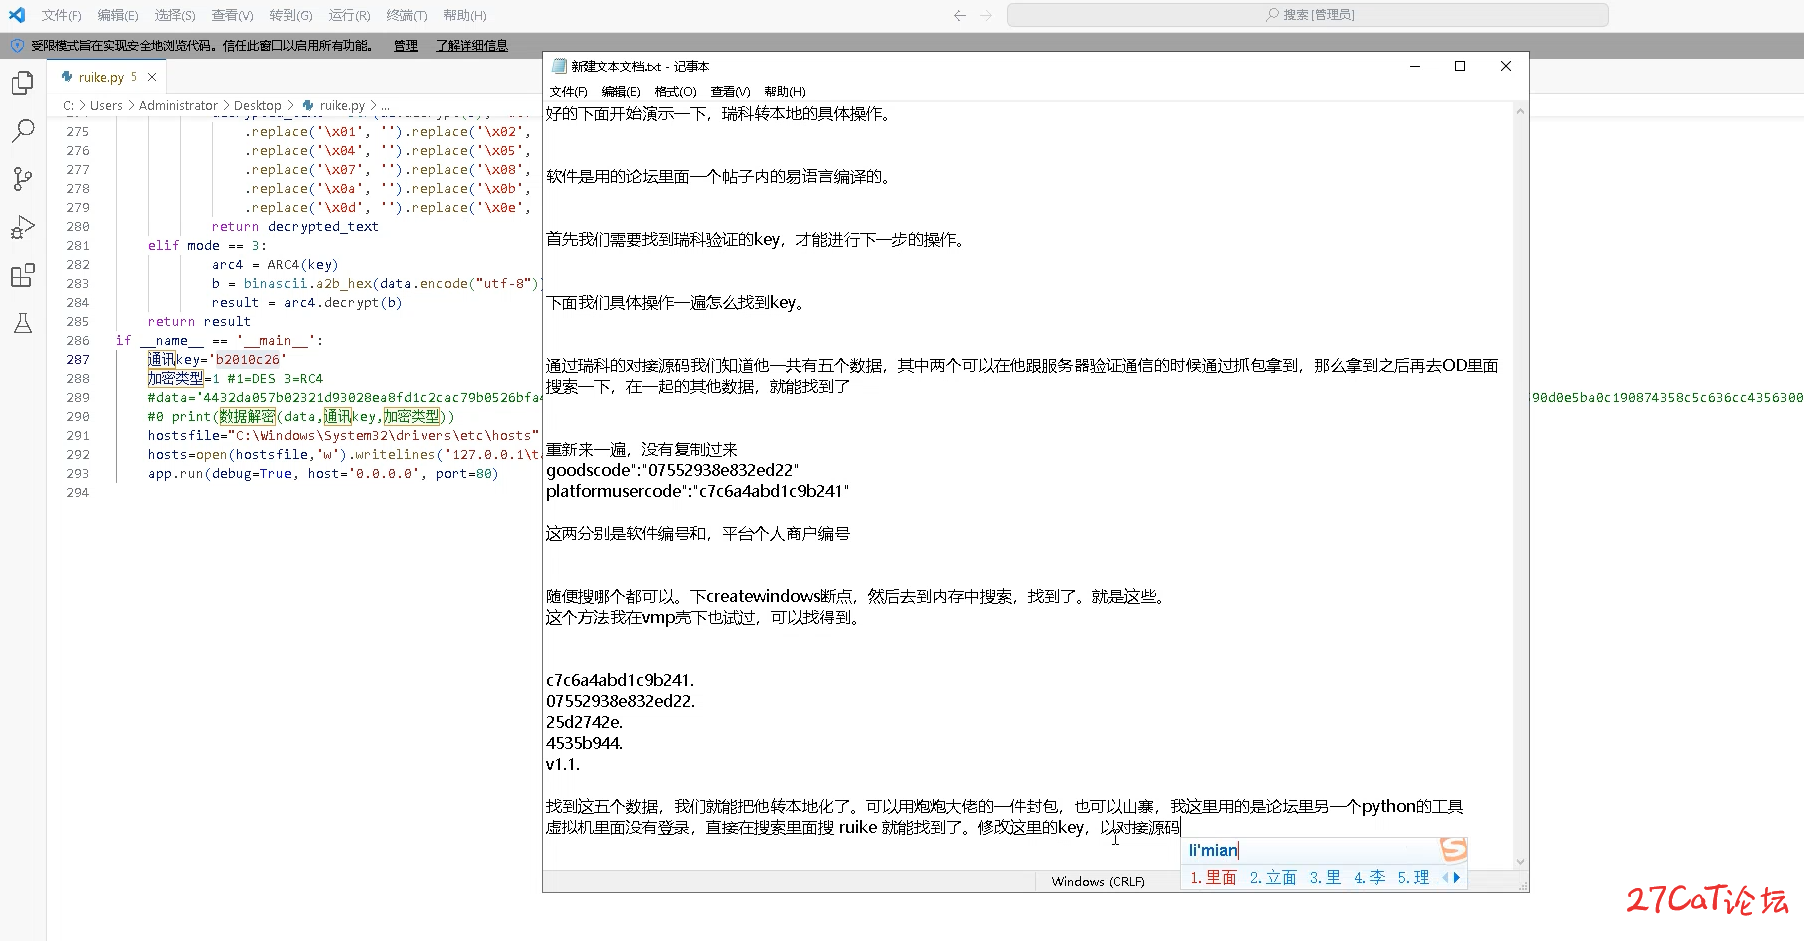Click the hostsfile assignment on line 291
Viewport: 1804px width, 941px height.
click(x=343, y=435)
